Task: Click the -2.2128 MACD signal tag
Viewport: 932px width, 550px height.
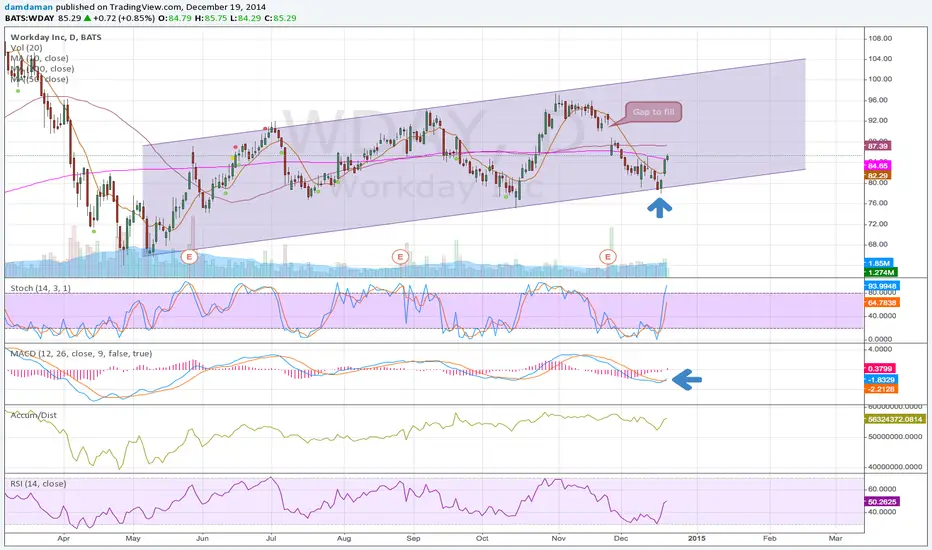Action: point(881,389)
